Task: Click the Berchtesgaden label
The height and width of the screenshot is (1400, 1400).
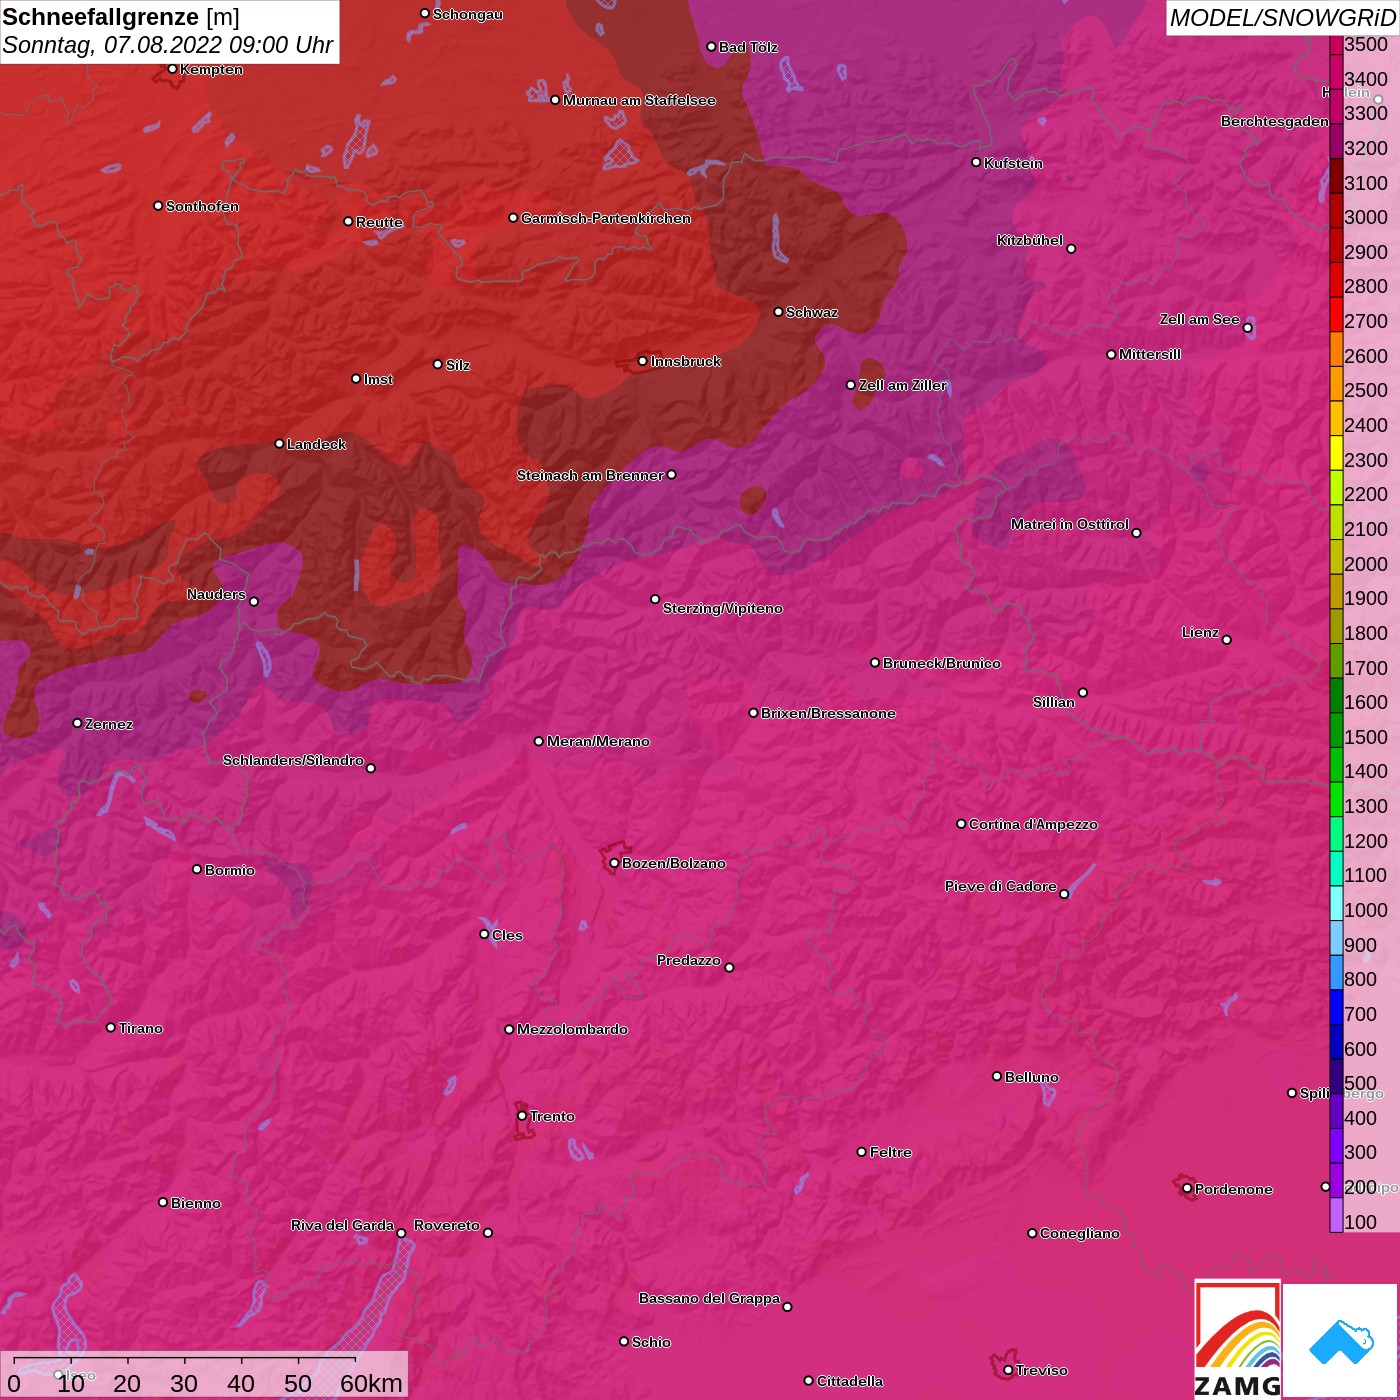Action: click(1275, 121)
